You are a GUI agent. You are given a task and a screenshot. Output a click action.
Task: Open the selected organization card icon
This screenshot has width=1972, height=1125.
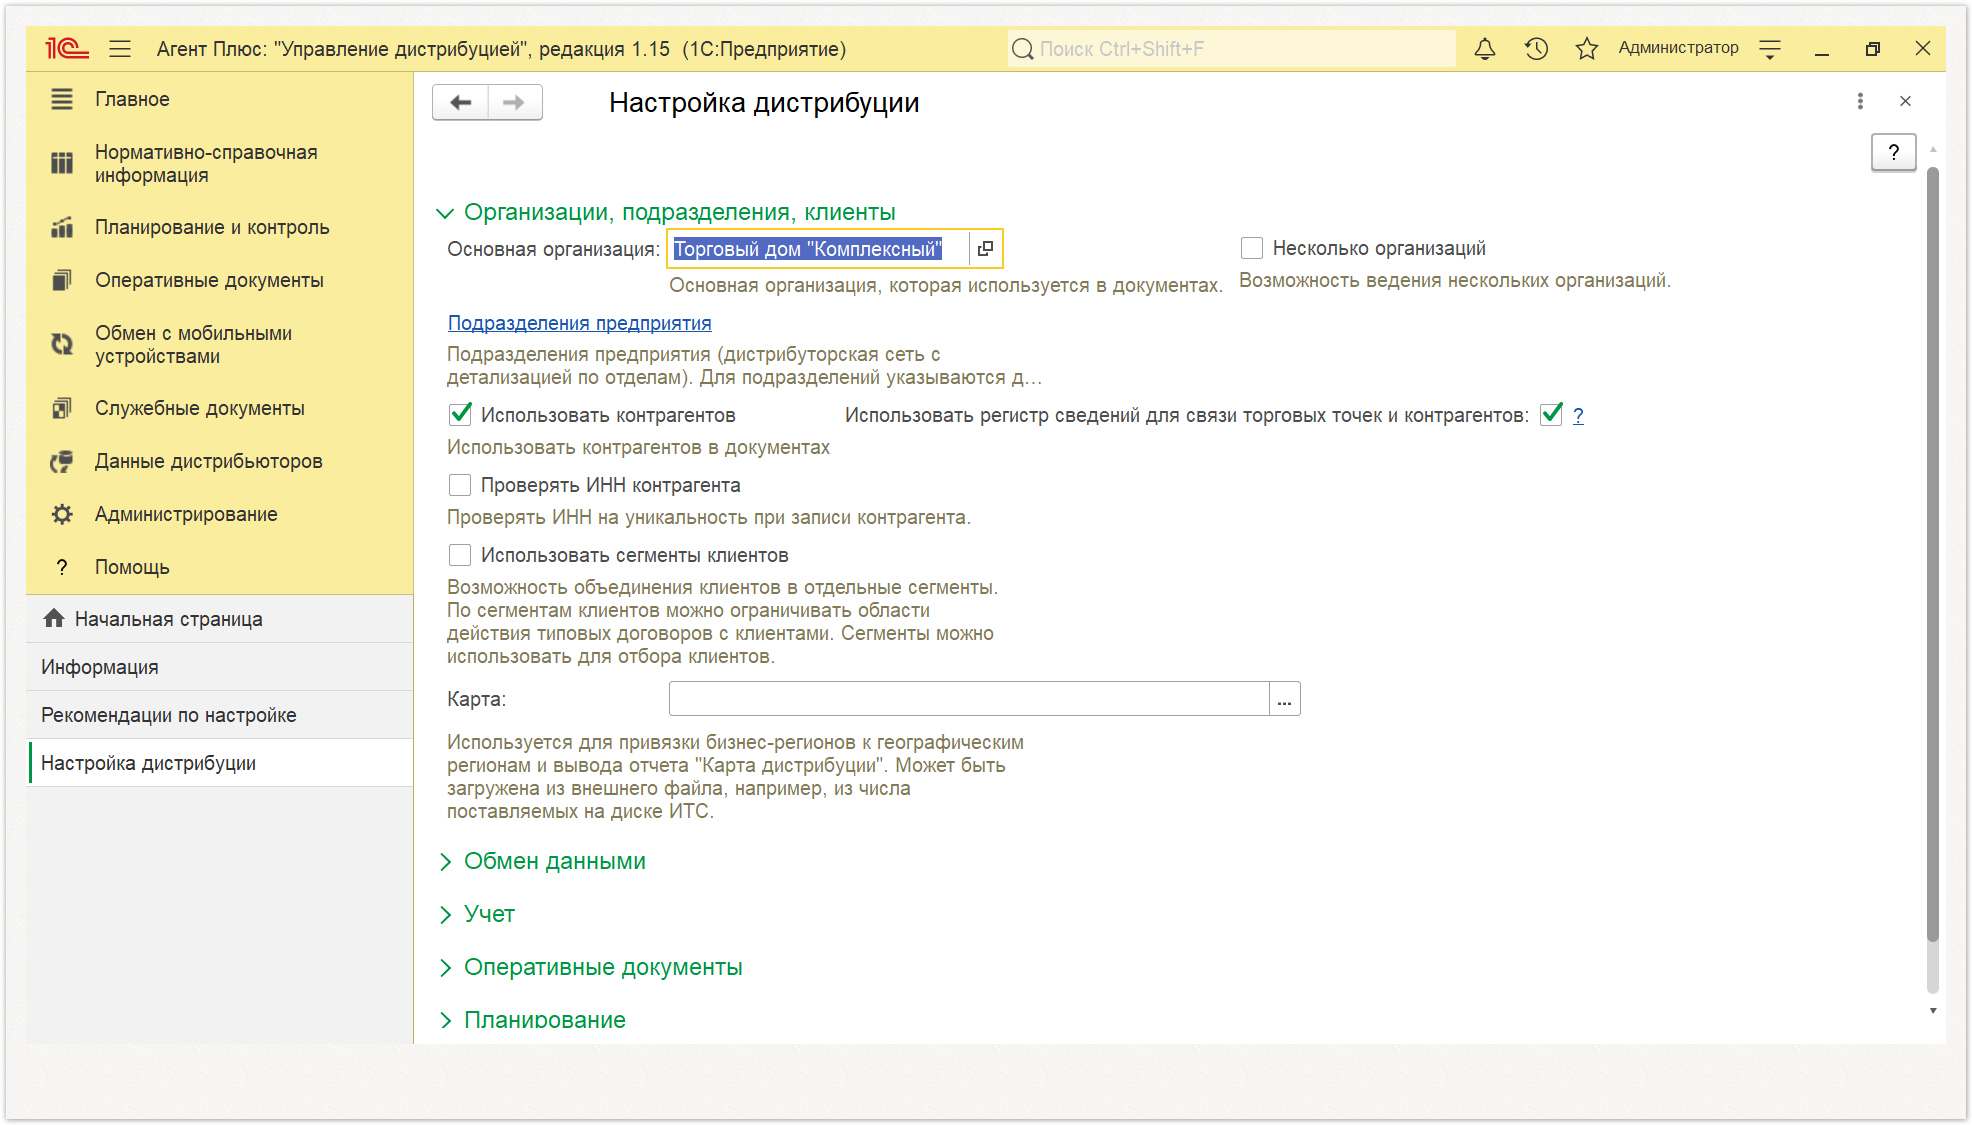click(985, 249)
